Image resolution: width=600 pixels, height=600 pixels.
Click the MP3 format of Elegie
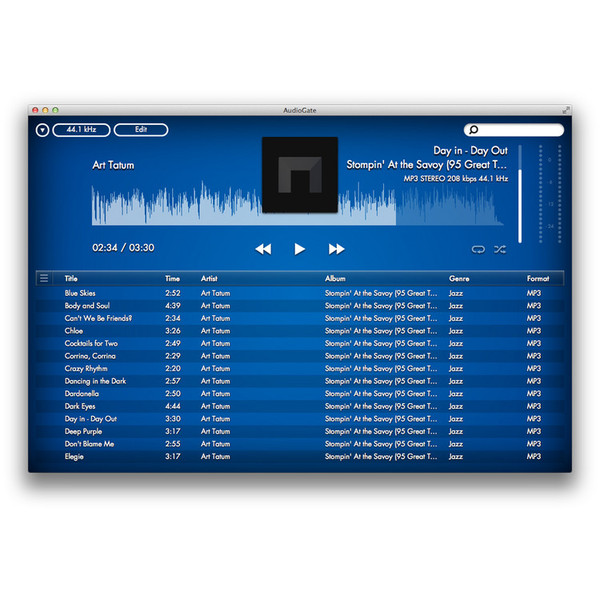[x=534, y=457]
